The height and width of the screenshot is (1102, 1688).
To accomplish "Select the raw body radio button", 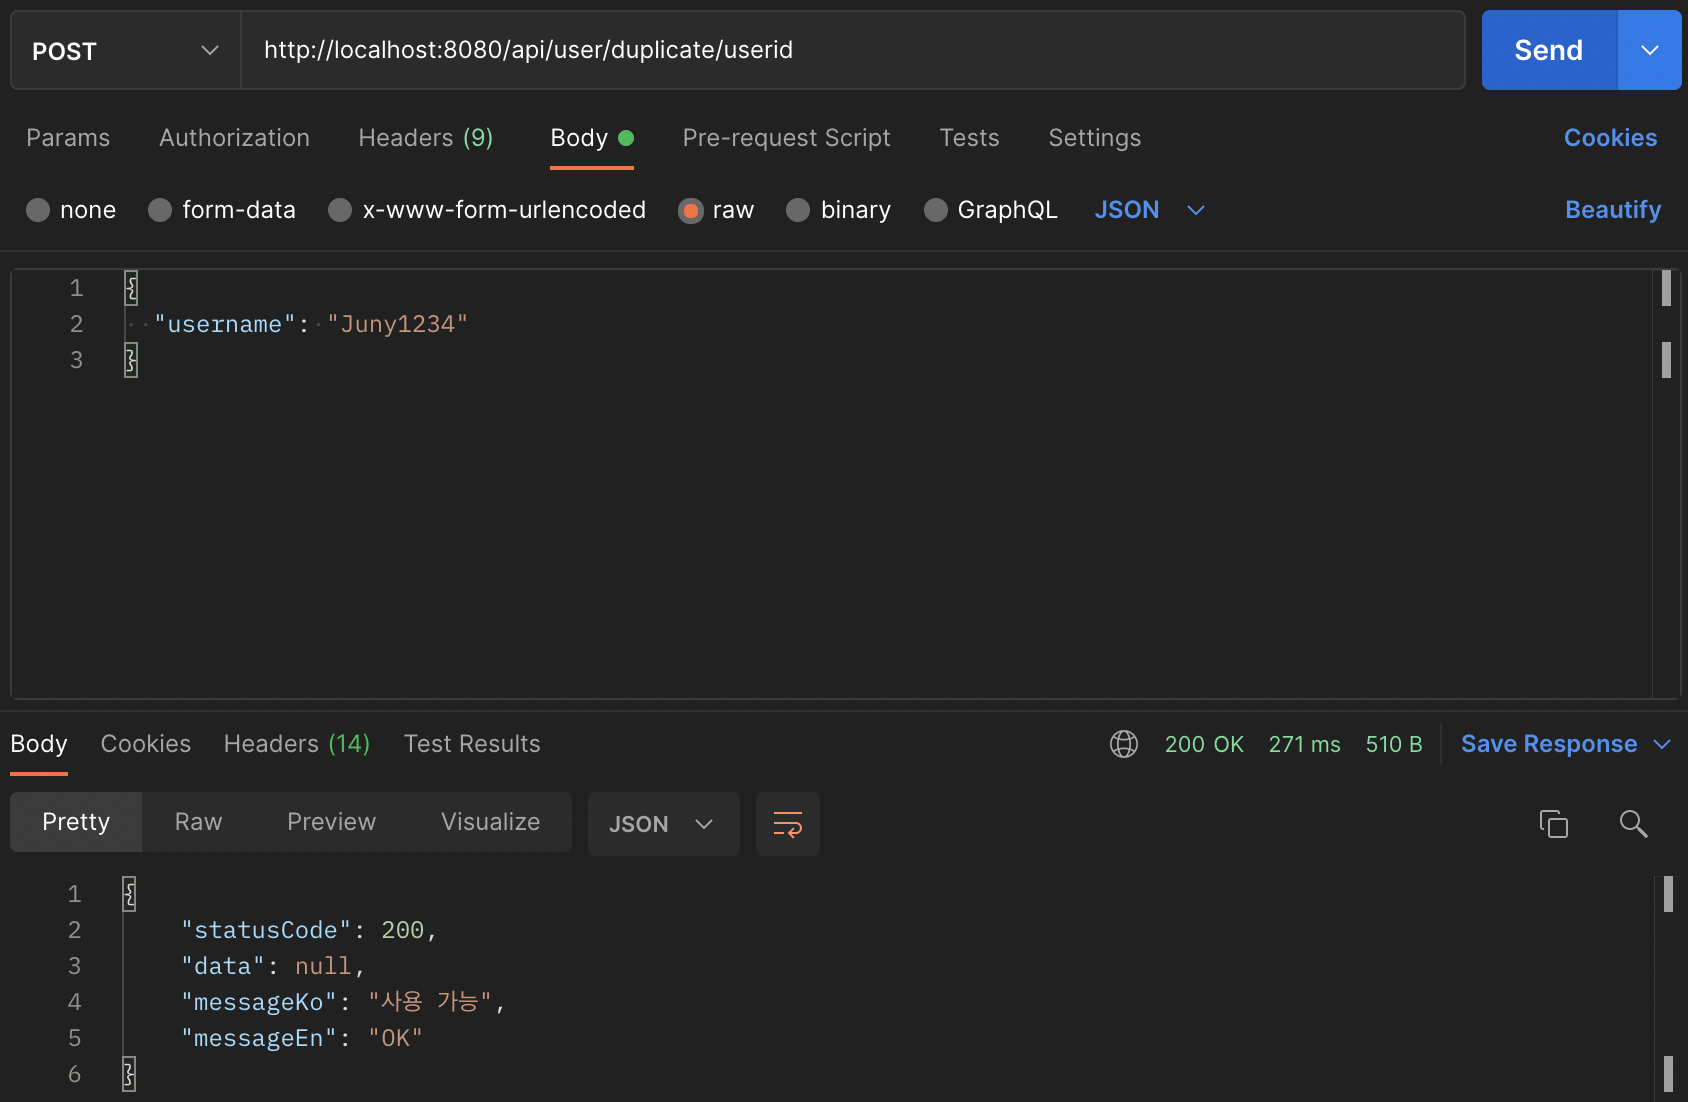I will [690, 210].
